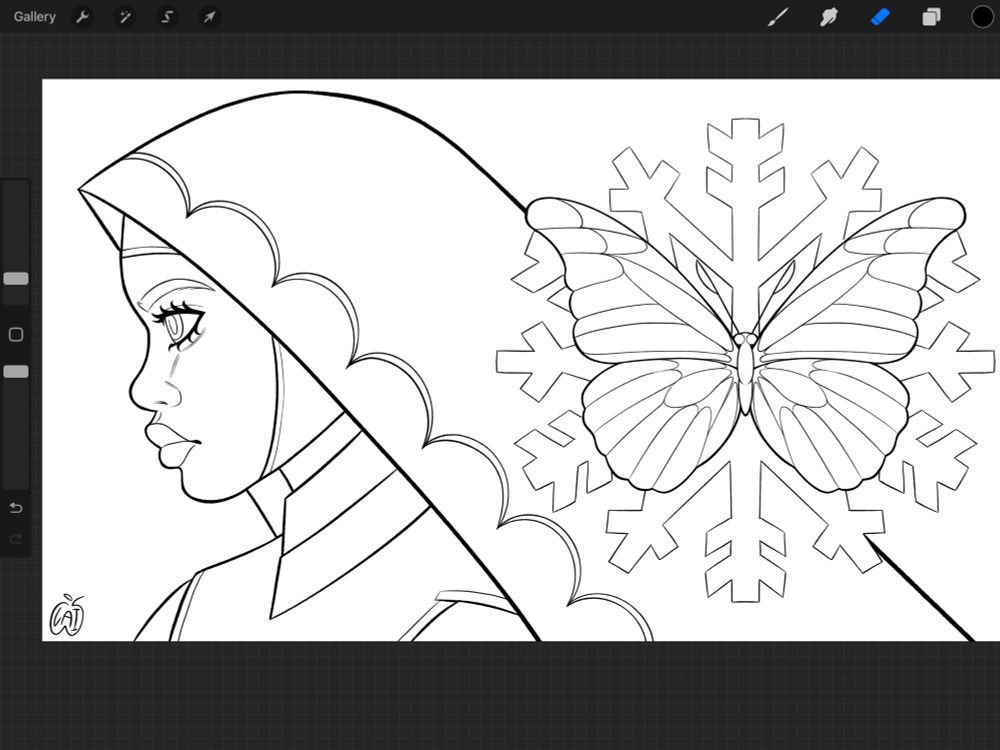Tap the artist signature on canvas
Screen dimensions: 1000x750
(x=68, y=615)
